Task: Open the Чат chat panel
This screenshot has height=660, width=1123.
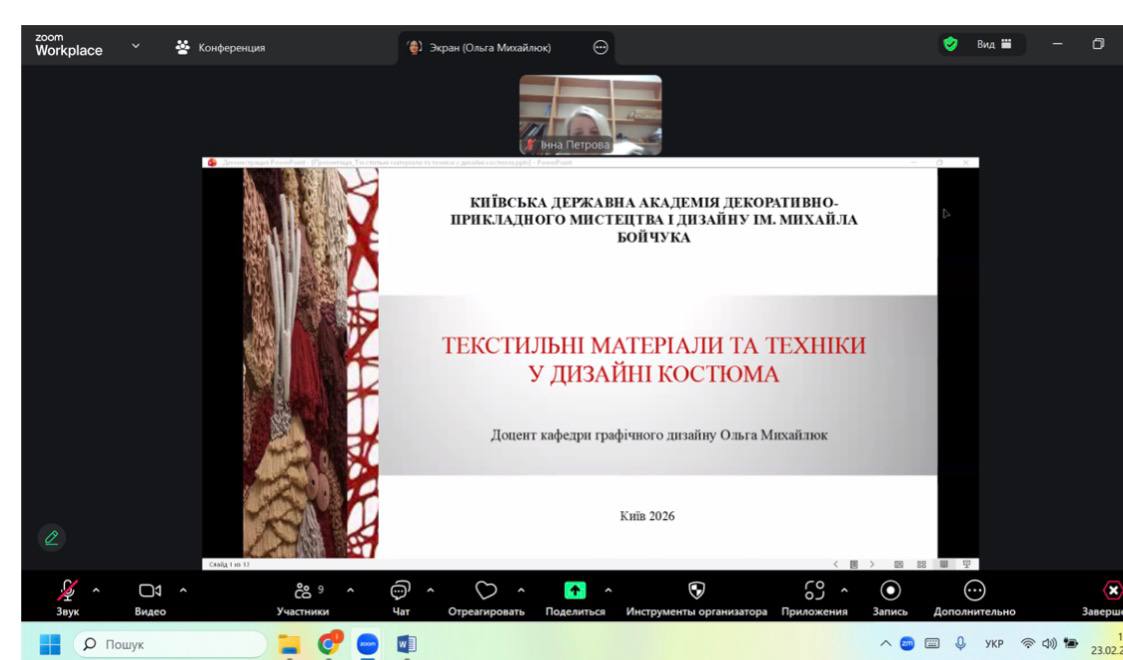Action: [x=400, y=591]
